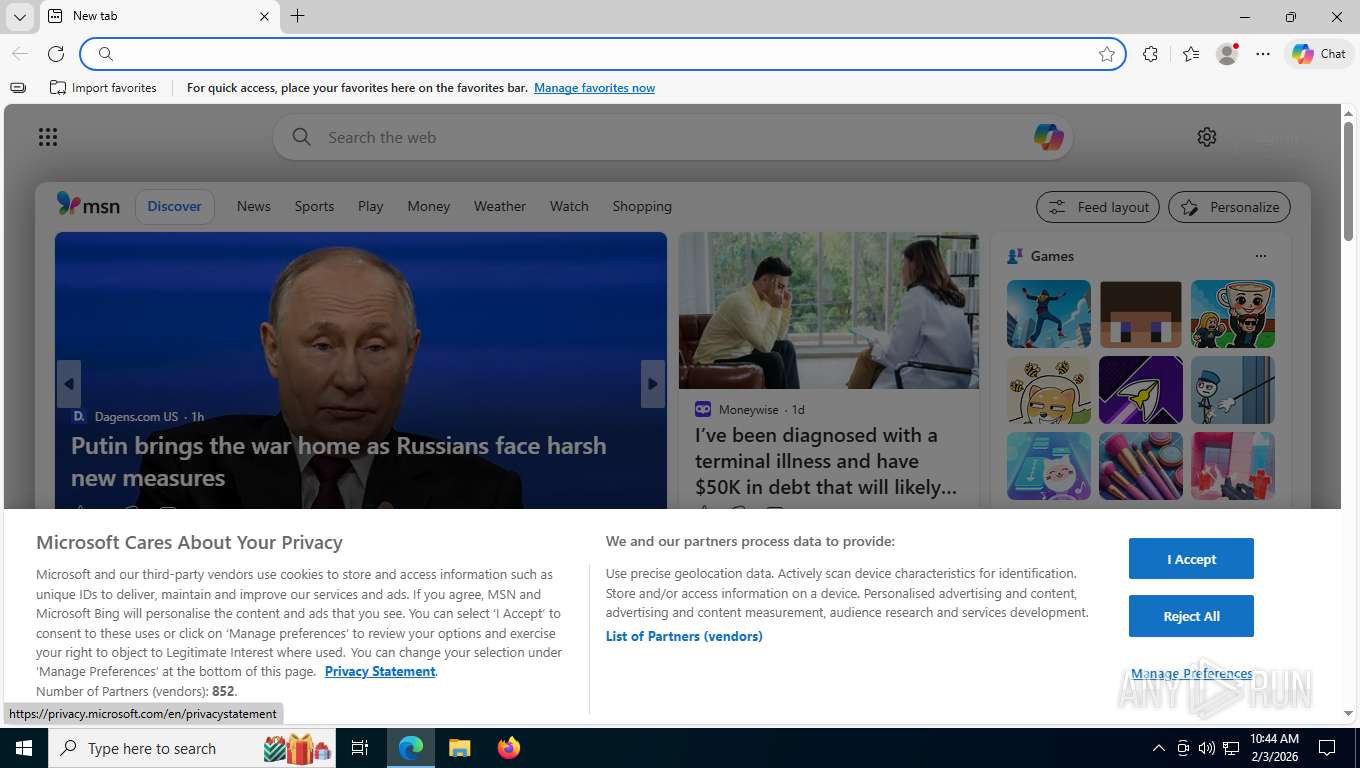Screen dimensions: 1360x768
Task: Add this page to favorites star
Action: [x=1106, y=54]
